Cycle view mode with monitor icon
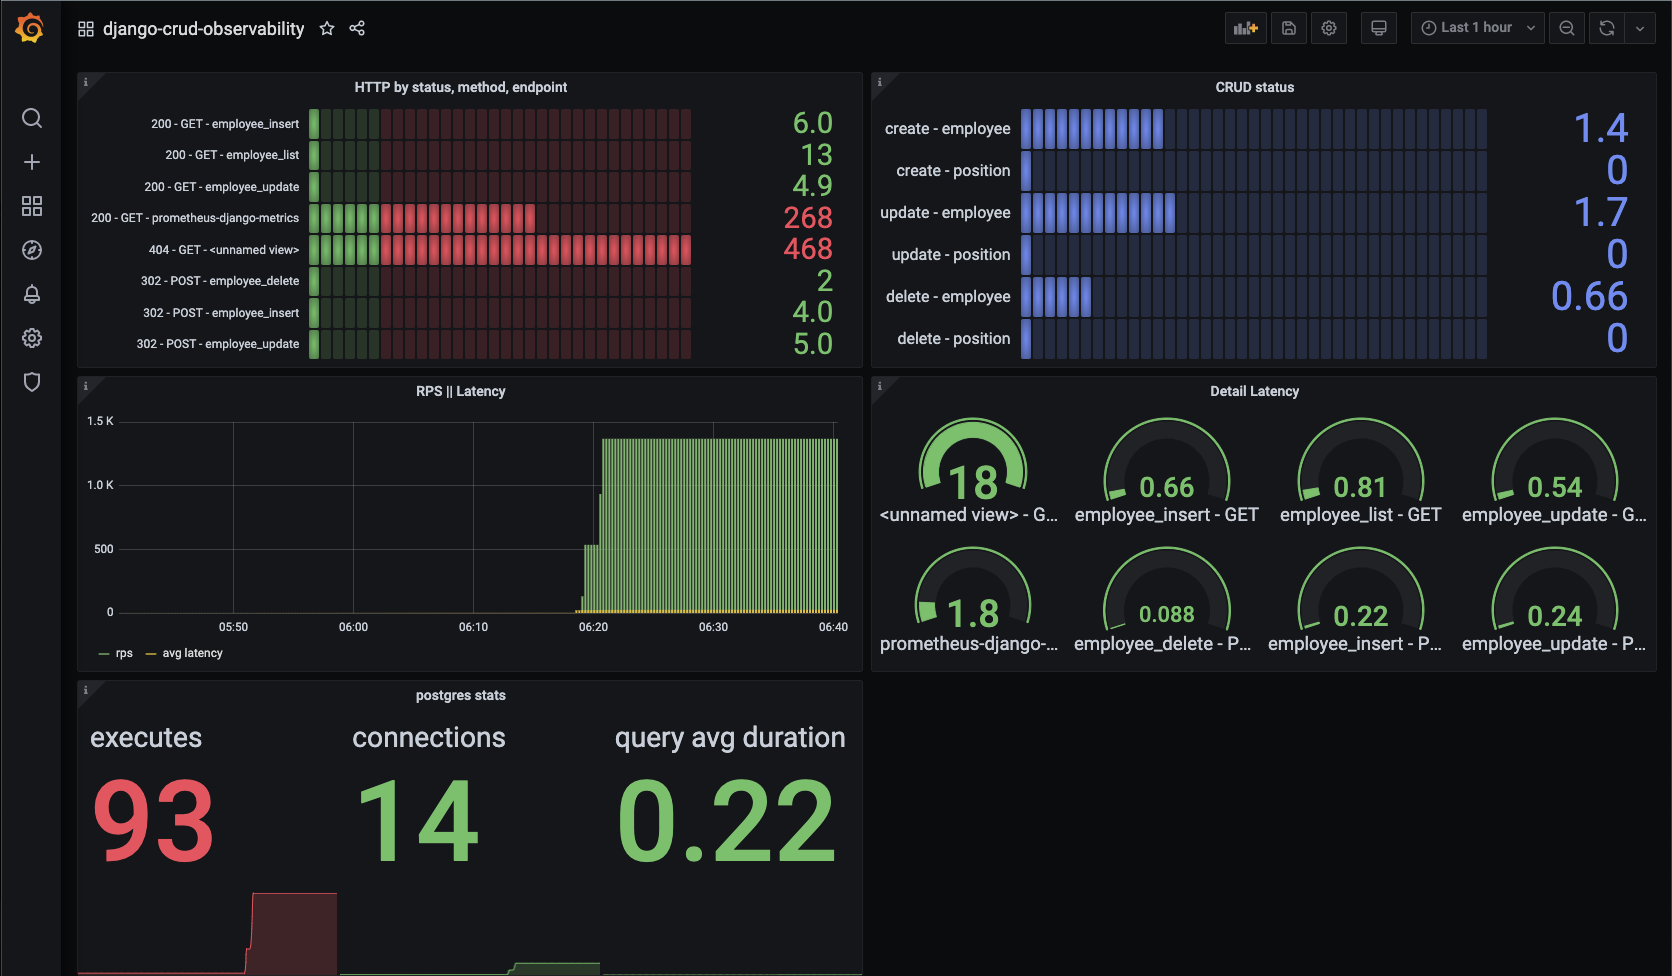 click(1379, 28)
